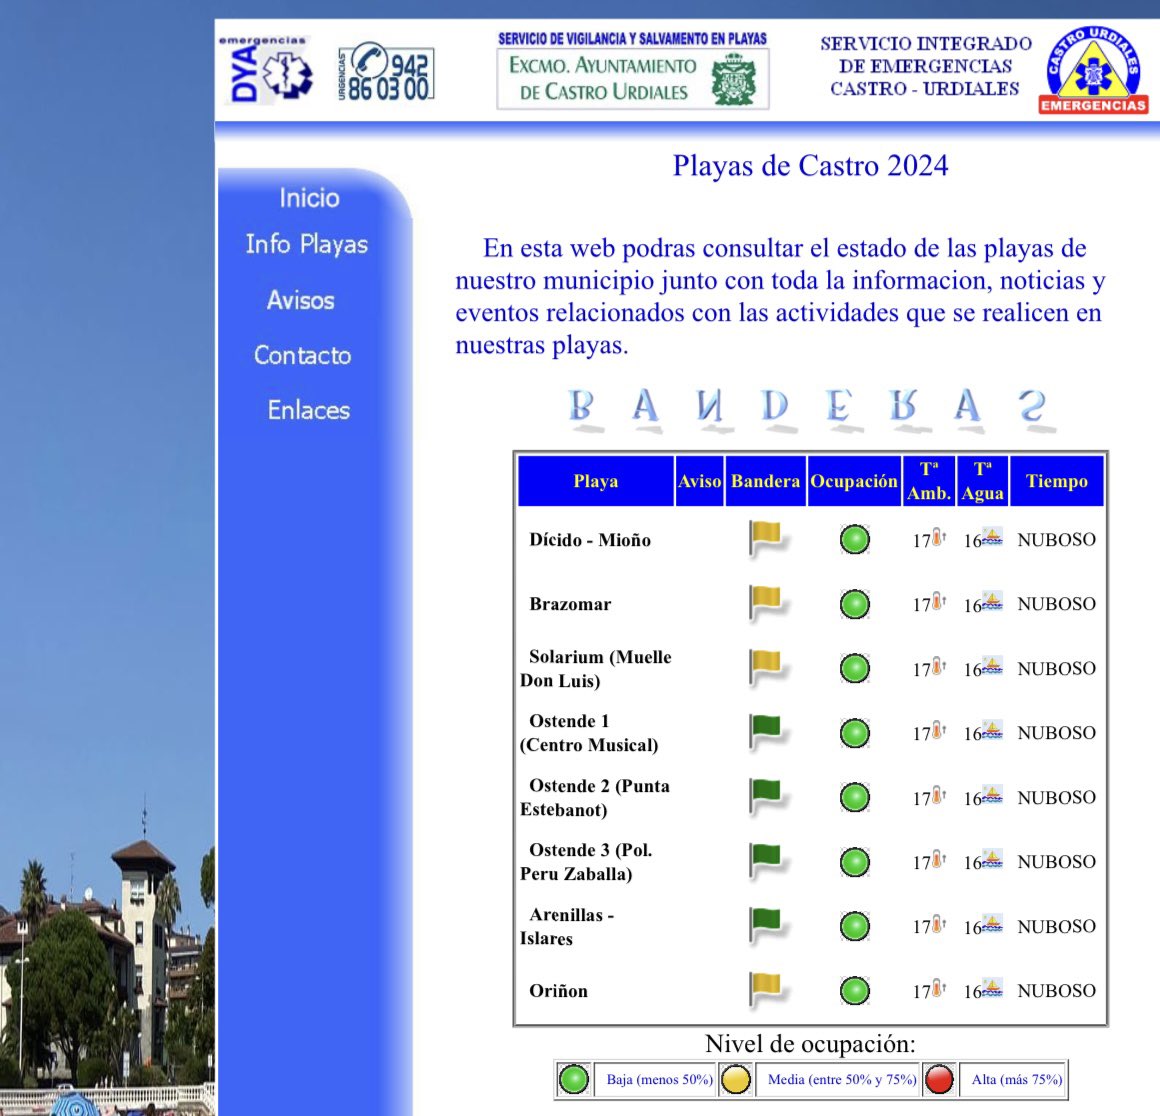Open the Avisos menu item

point(300,300)
